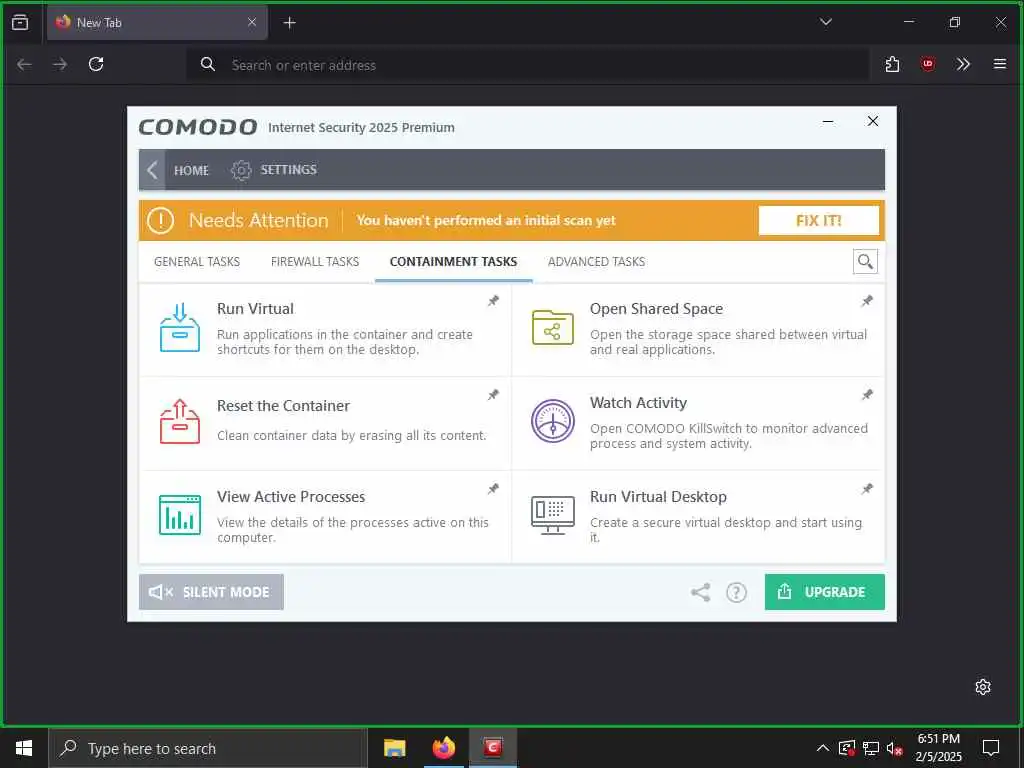Open View Active Processes chart icon

coord(180,515)
